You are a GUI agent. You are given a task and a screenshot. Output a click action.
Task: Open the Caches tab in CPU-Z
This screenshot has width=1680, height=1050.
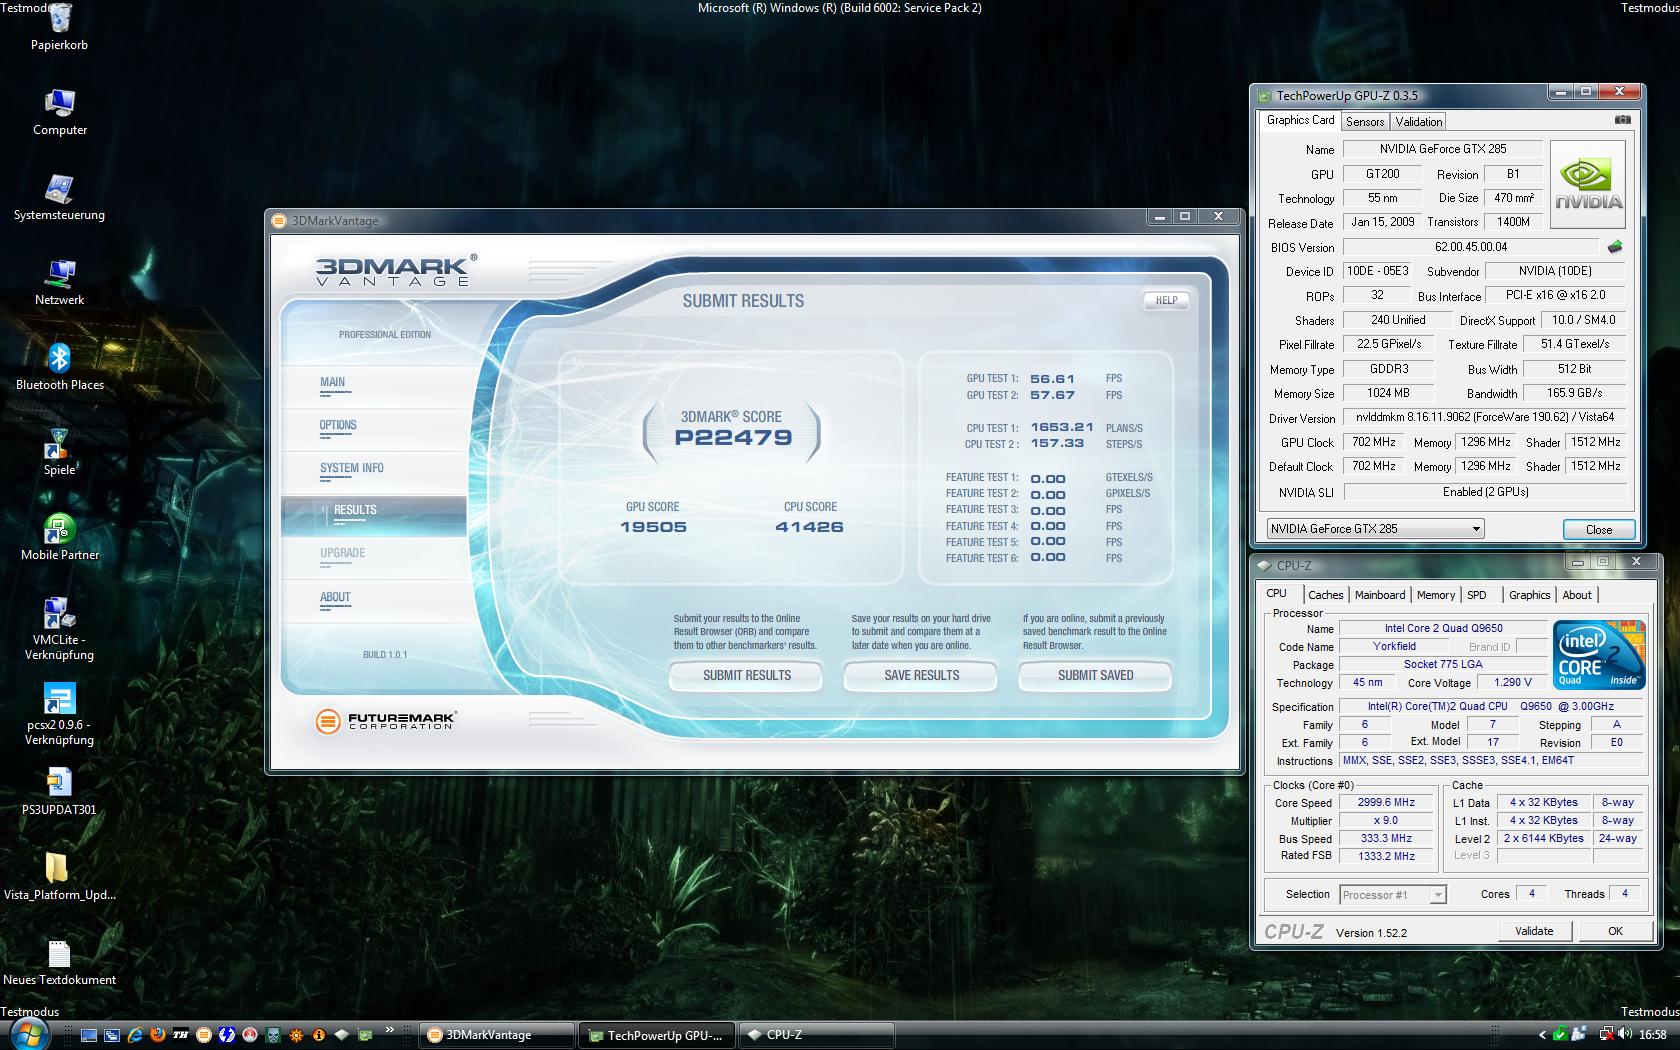click(x=1325, y=595)
